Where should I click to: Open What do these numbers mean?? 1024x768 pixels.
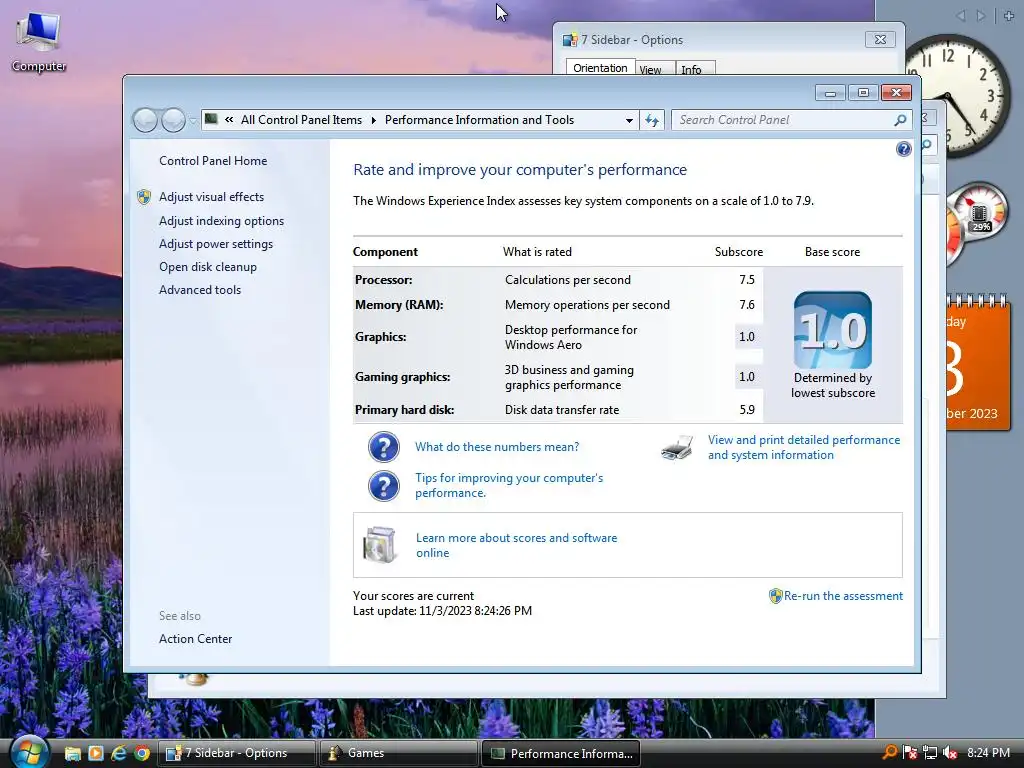pyautogui.click(x=497, y=447)
